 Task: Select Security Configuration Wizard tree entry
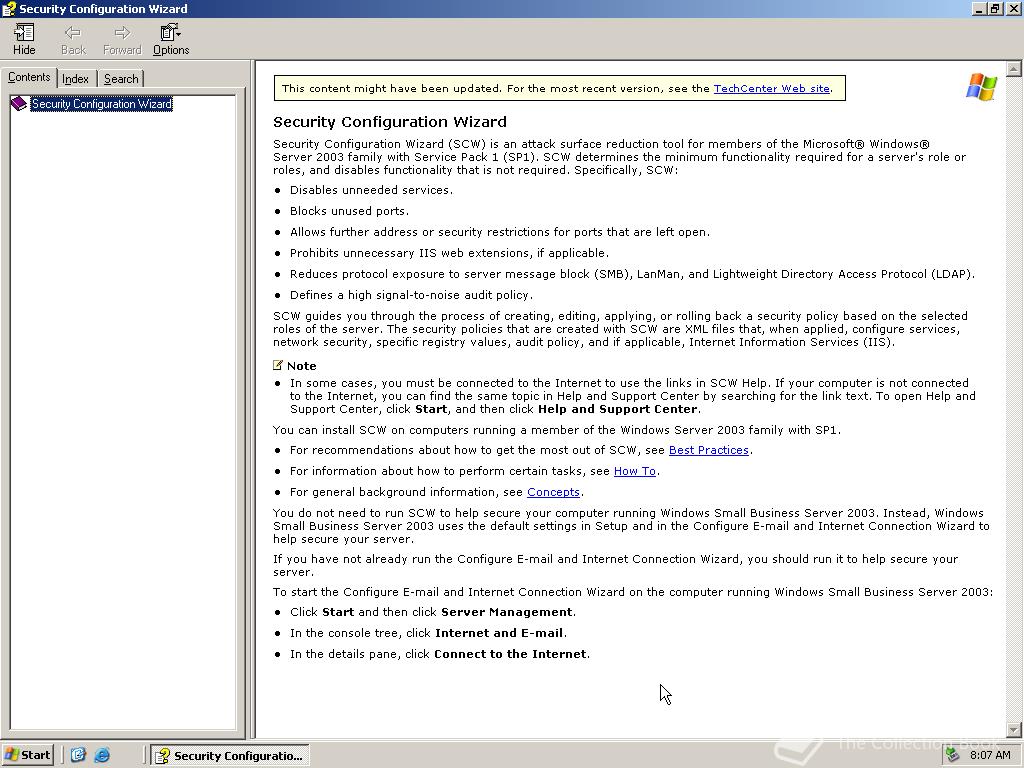click(101, 104)
